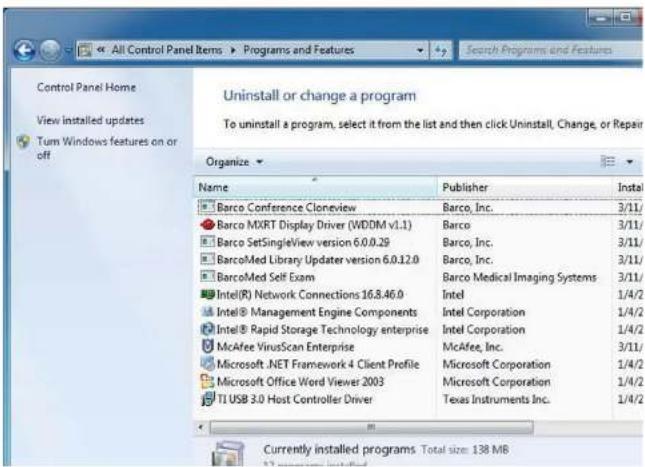Go back with the blue Back arrow

24,51
